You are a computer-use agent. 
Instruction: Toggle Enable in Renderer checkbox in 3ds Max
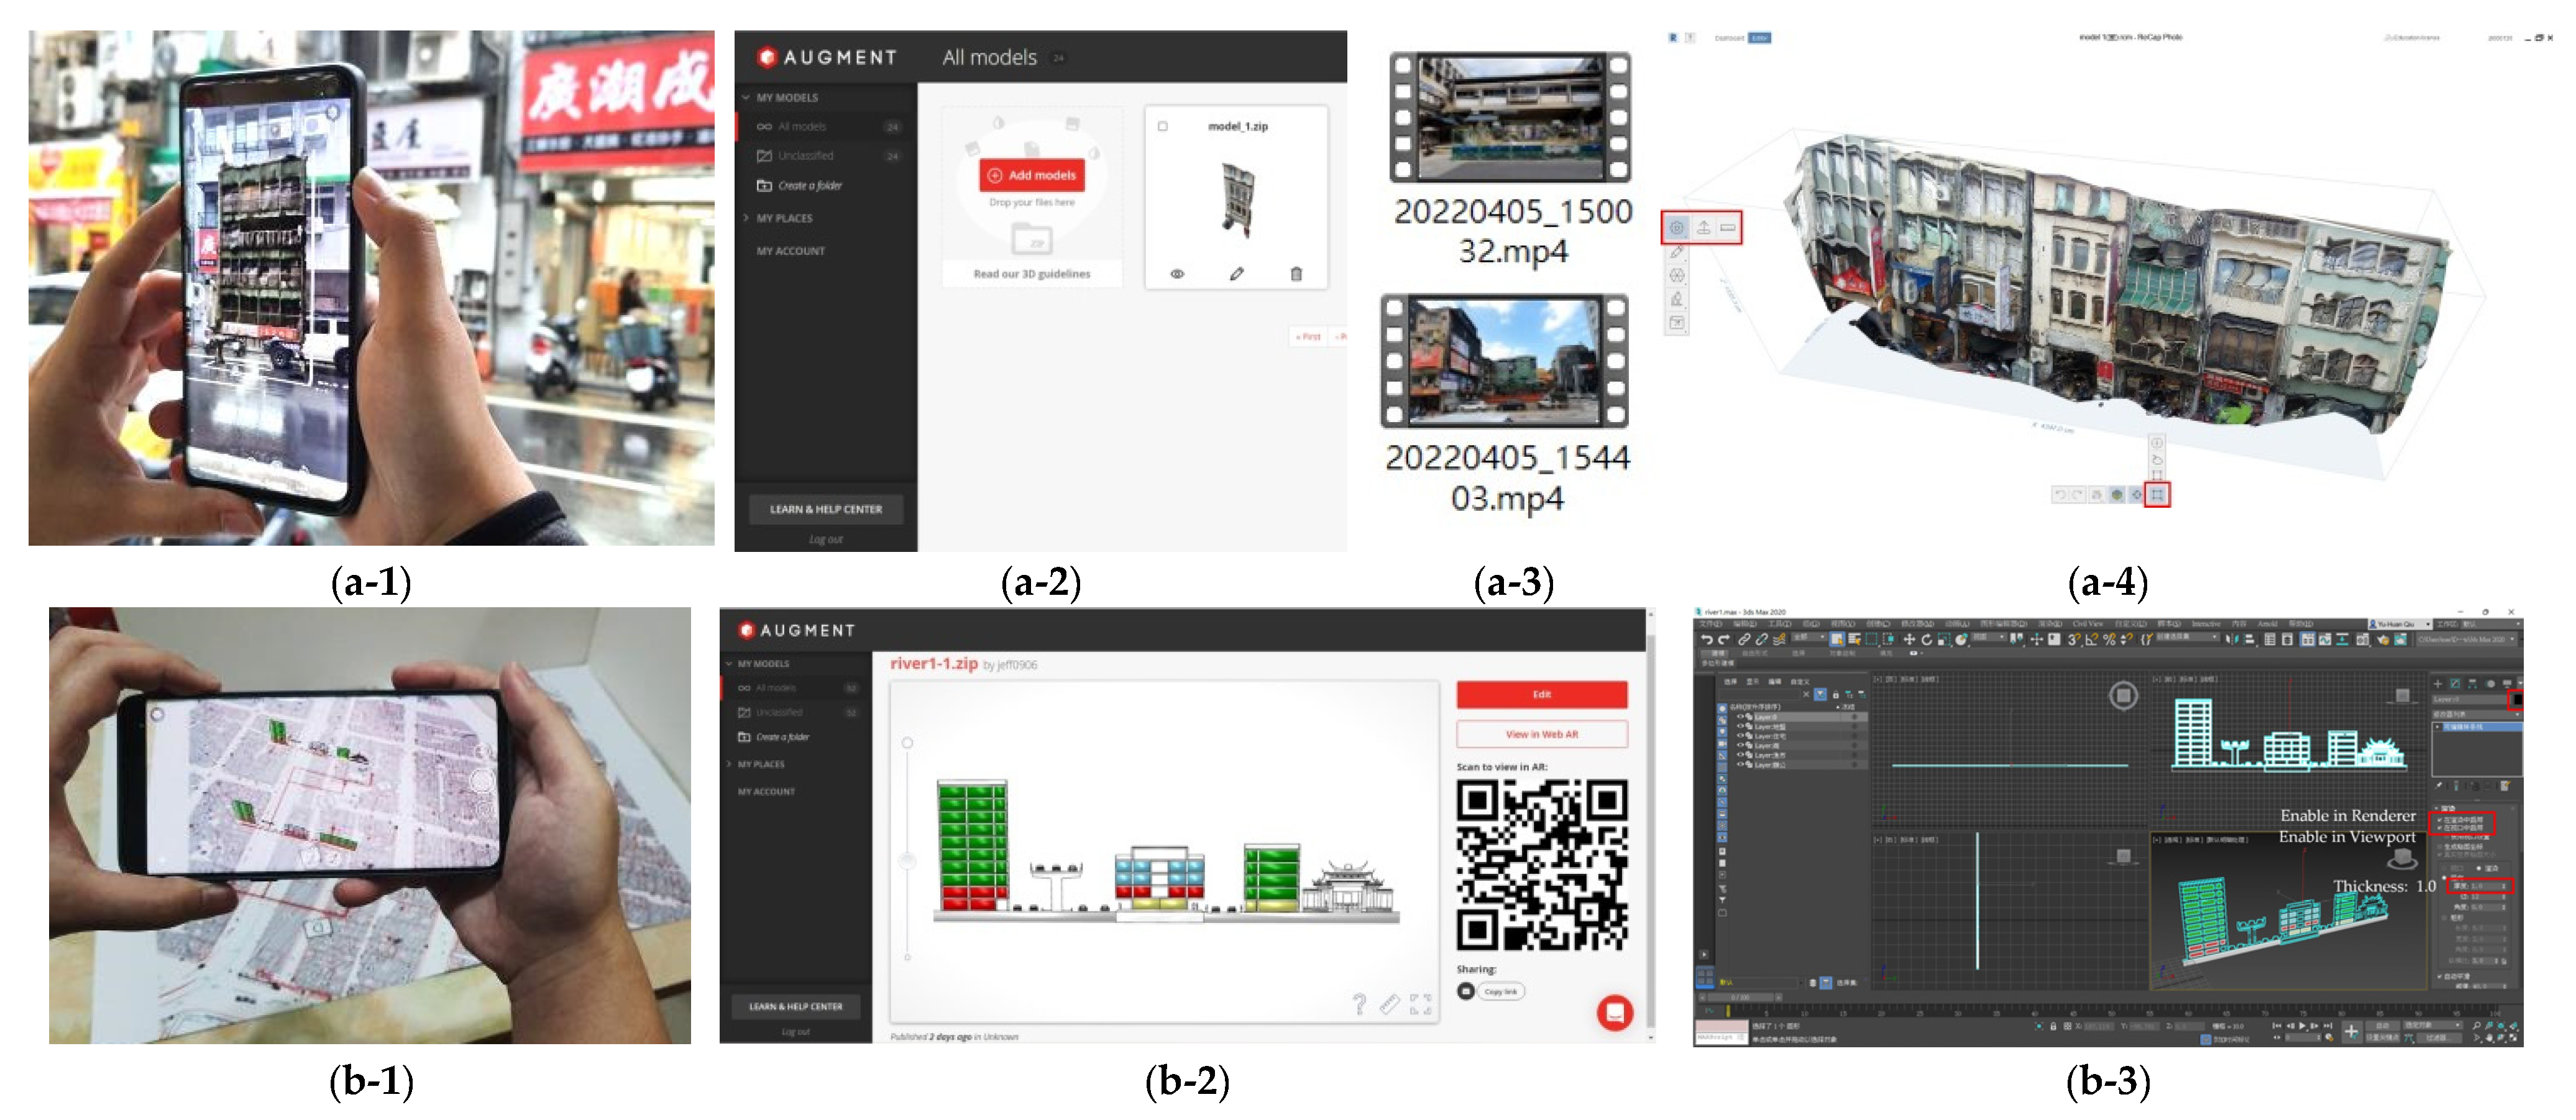pos(2441,819)
